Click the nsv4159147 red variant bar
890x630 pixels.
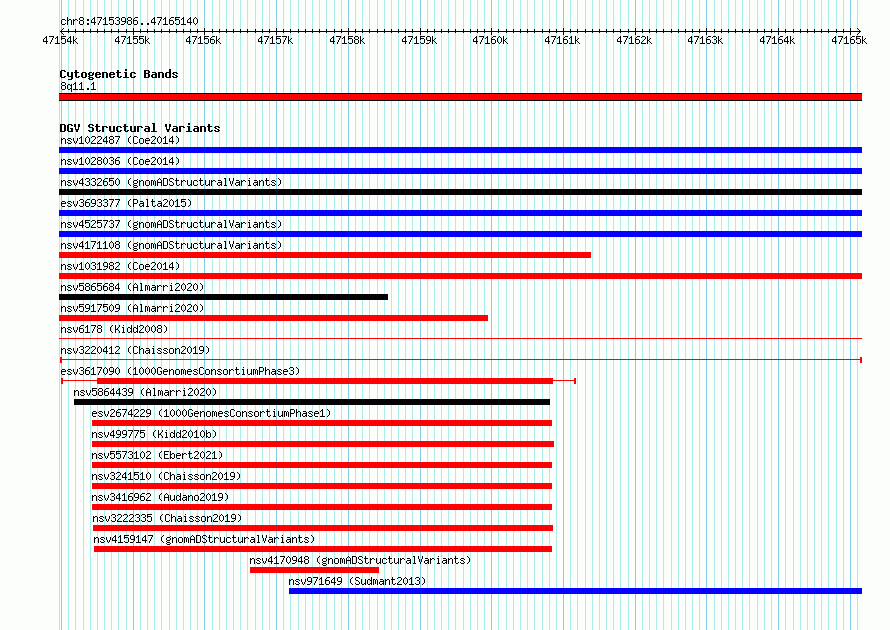[323, 549]
